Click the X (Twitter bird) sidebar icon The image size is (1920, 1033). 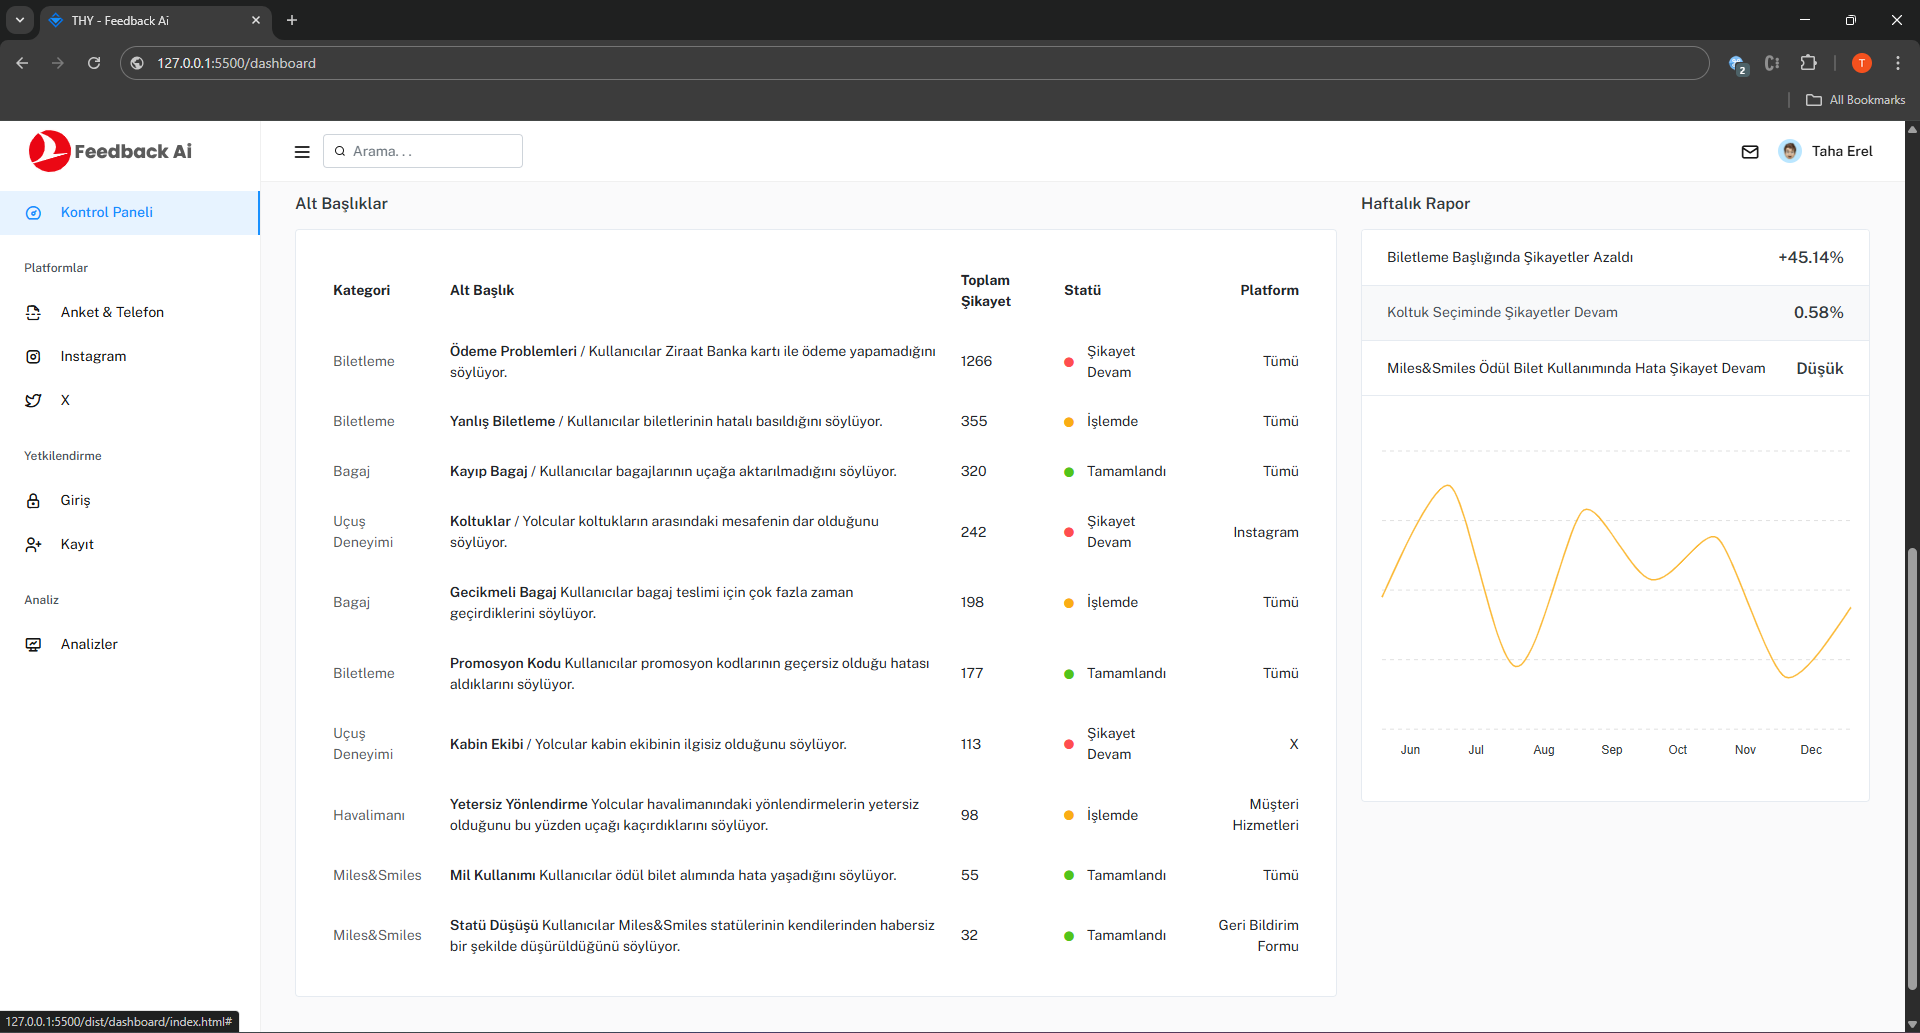click(x=33, y=401)
